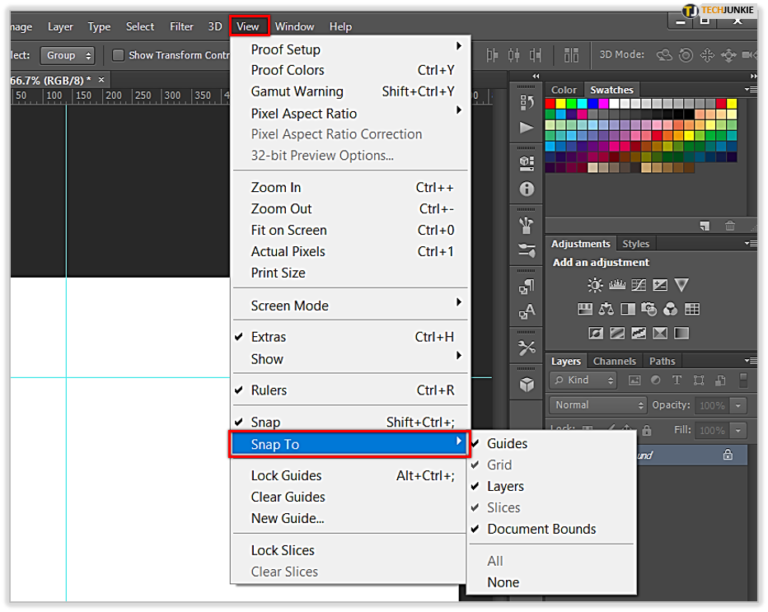768x612 pixels.
Task: Add a Photo Filter adjustment
Action: click(x=649, y=309)
